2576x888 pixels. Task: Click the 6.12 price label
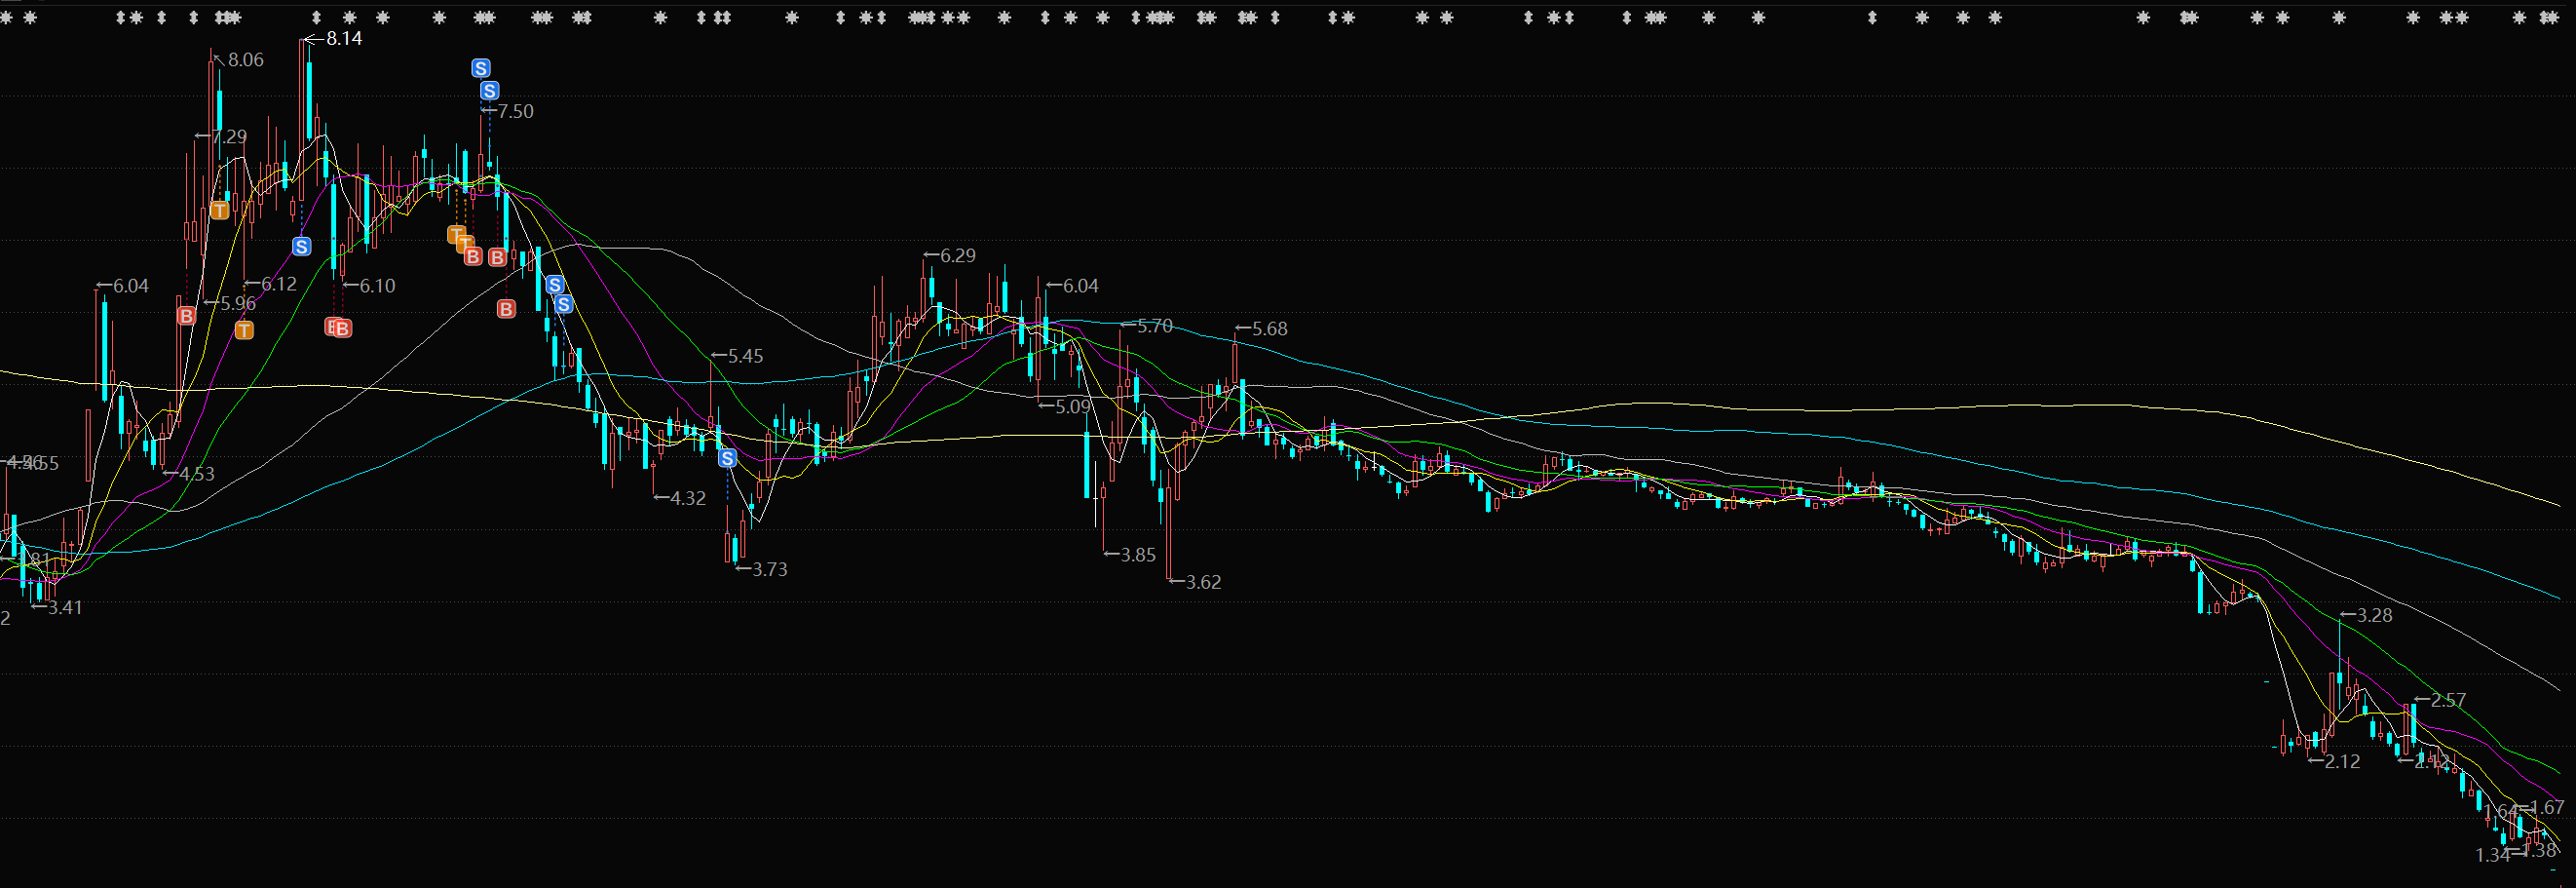click(279, 284)
